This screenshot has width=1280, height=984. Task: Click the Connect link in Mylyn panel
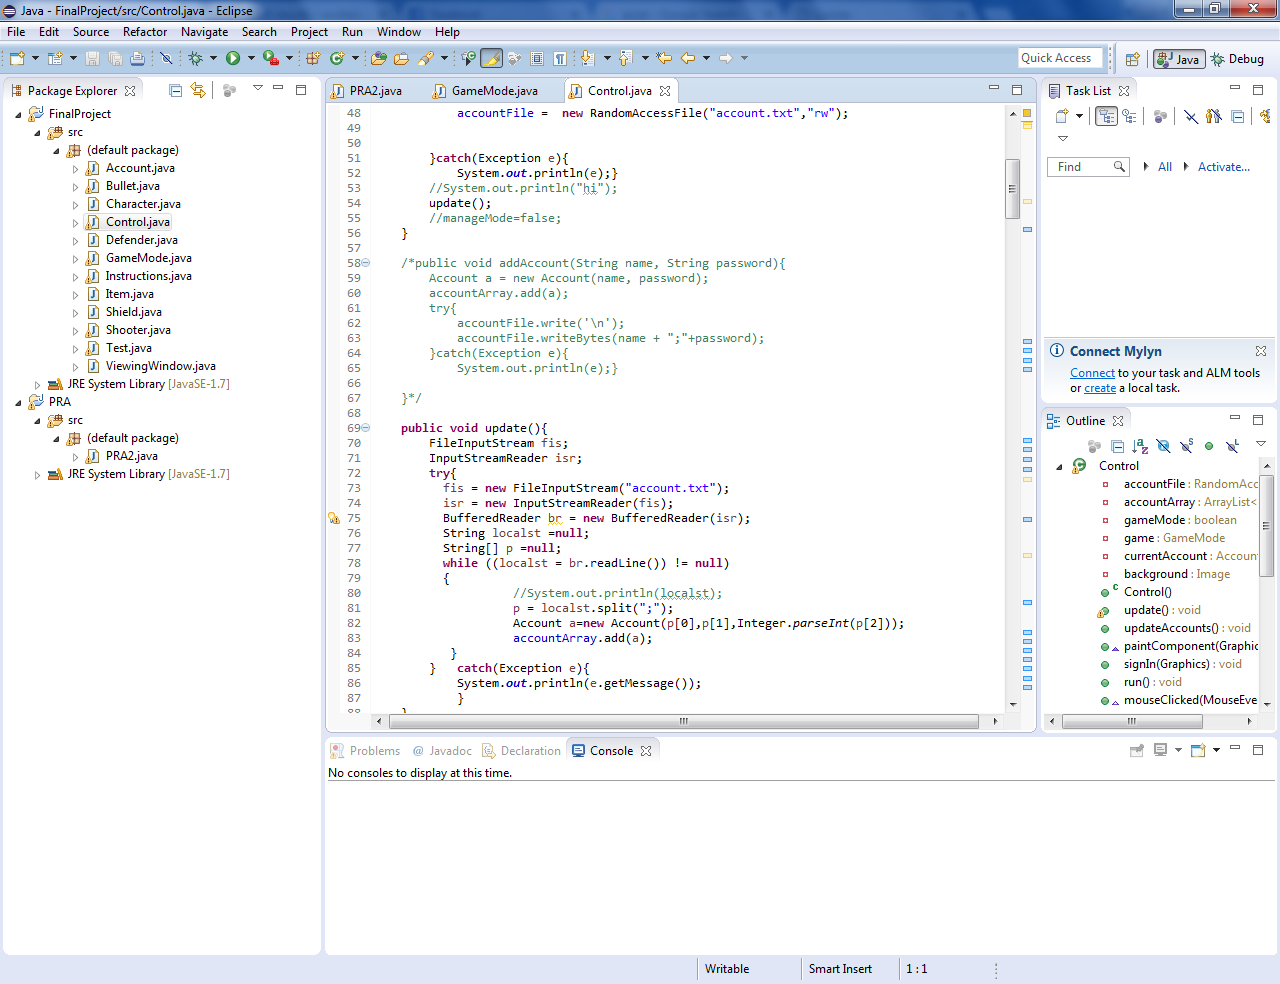[1092, 373]
